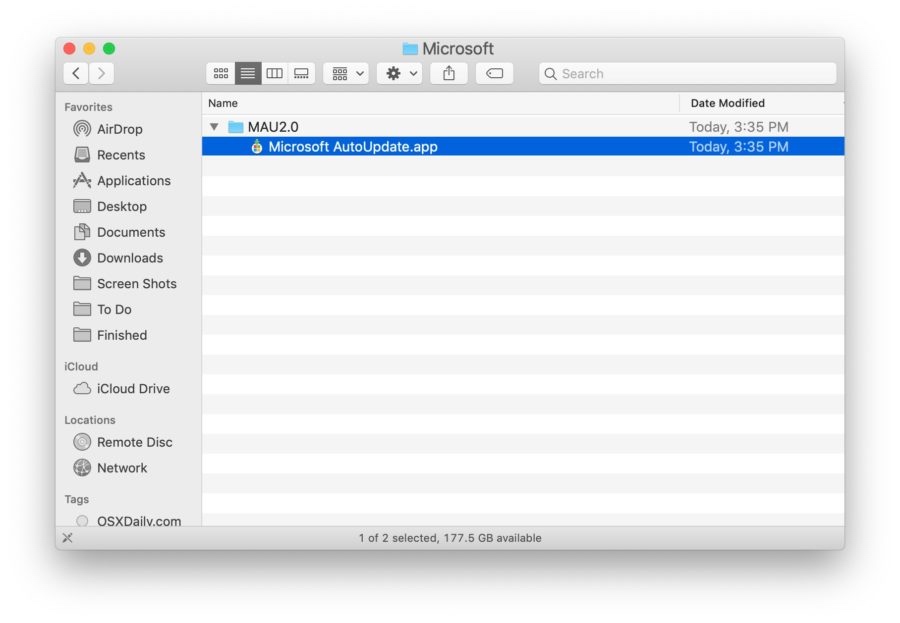Click the AutoUpdate.app date modified cell
900x623 pixels.
(739, 147)
